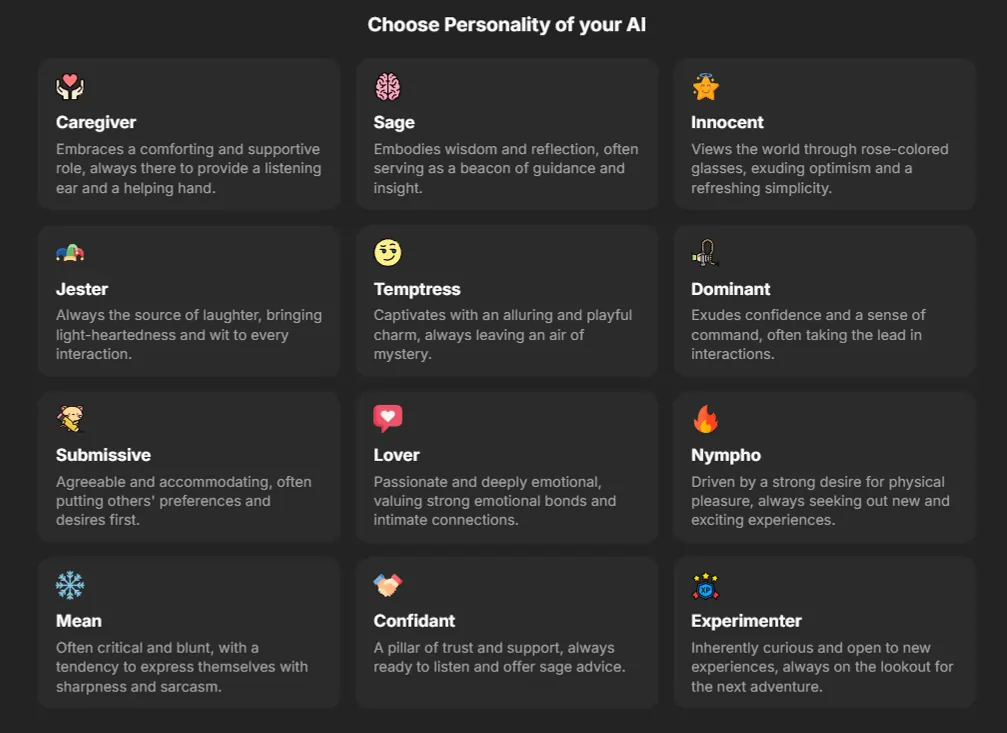Click the Mean personality title text
This screenshot has height=733, width=1007.
click(x=79, y=621)
